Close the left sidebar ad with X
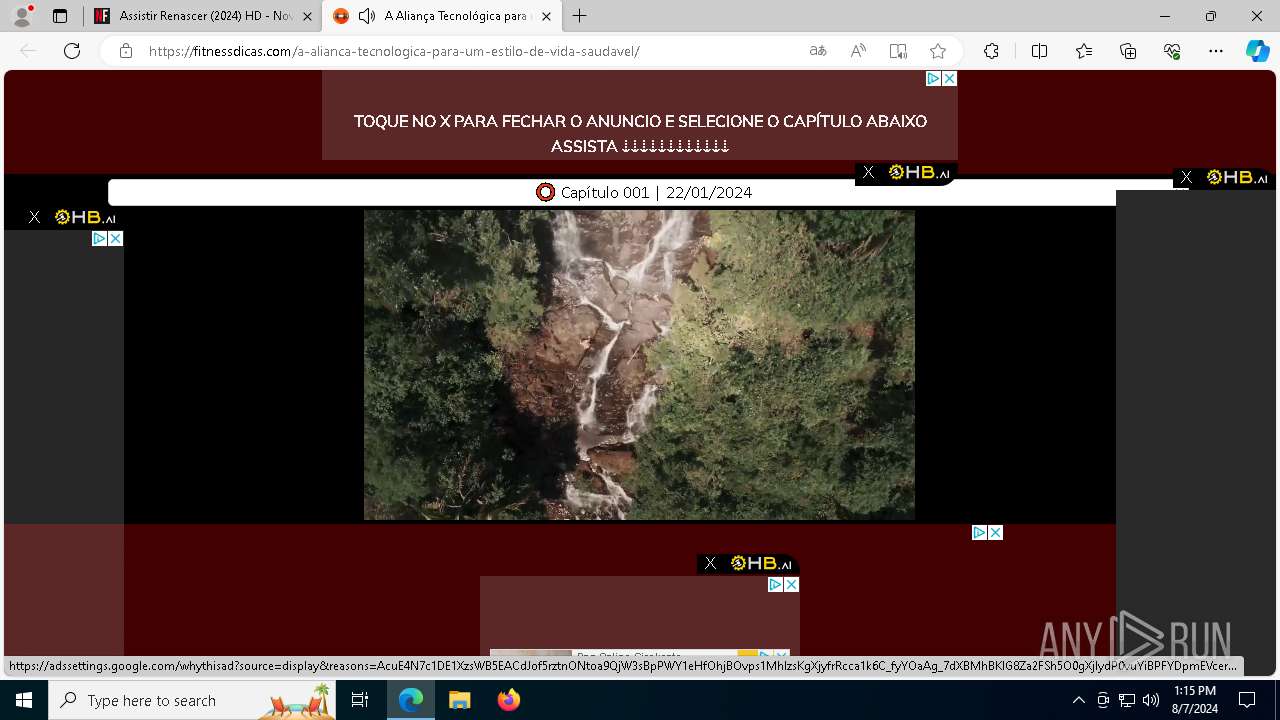The width and height of the screenshot is (1280, 720). (x=116, y=238)
